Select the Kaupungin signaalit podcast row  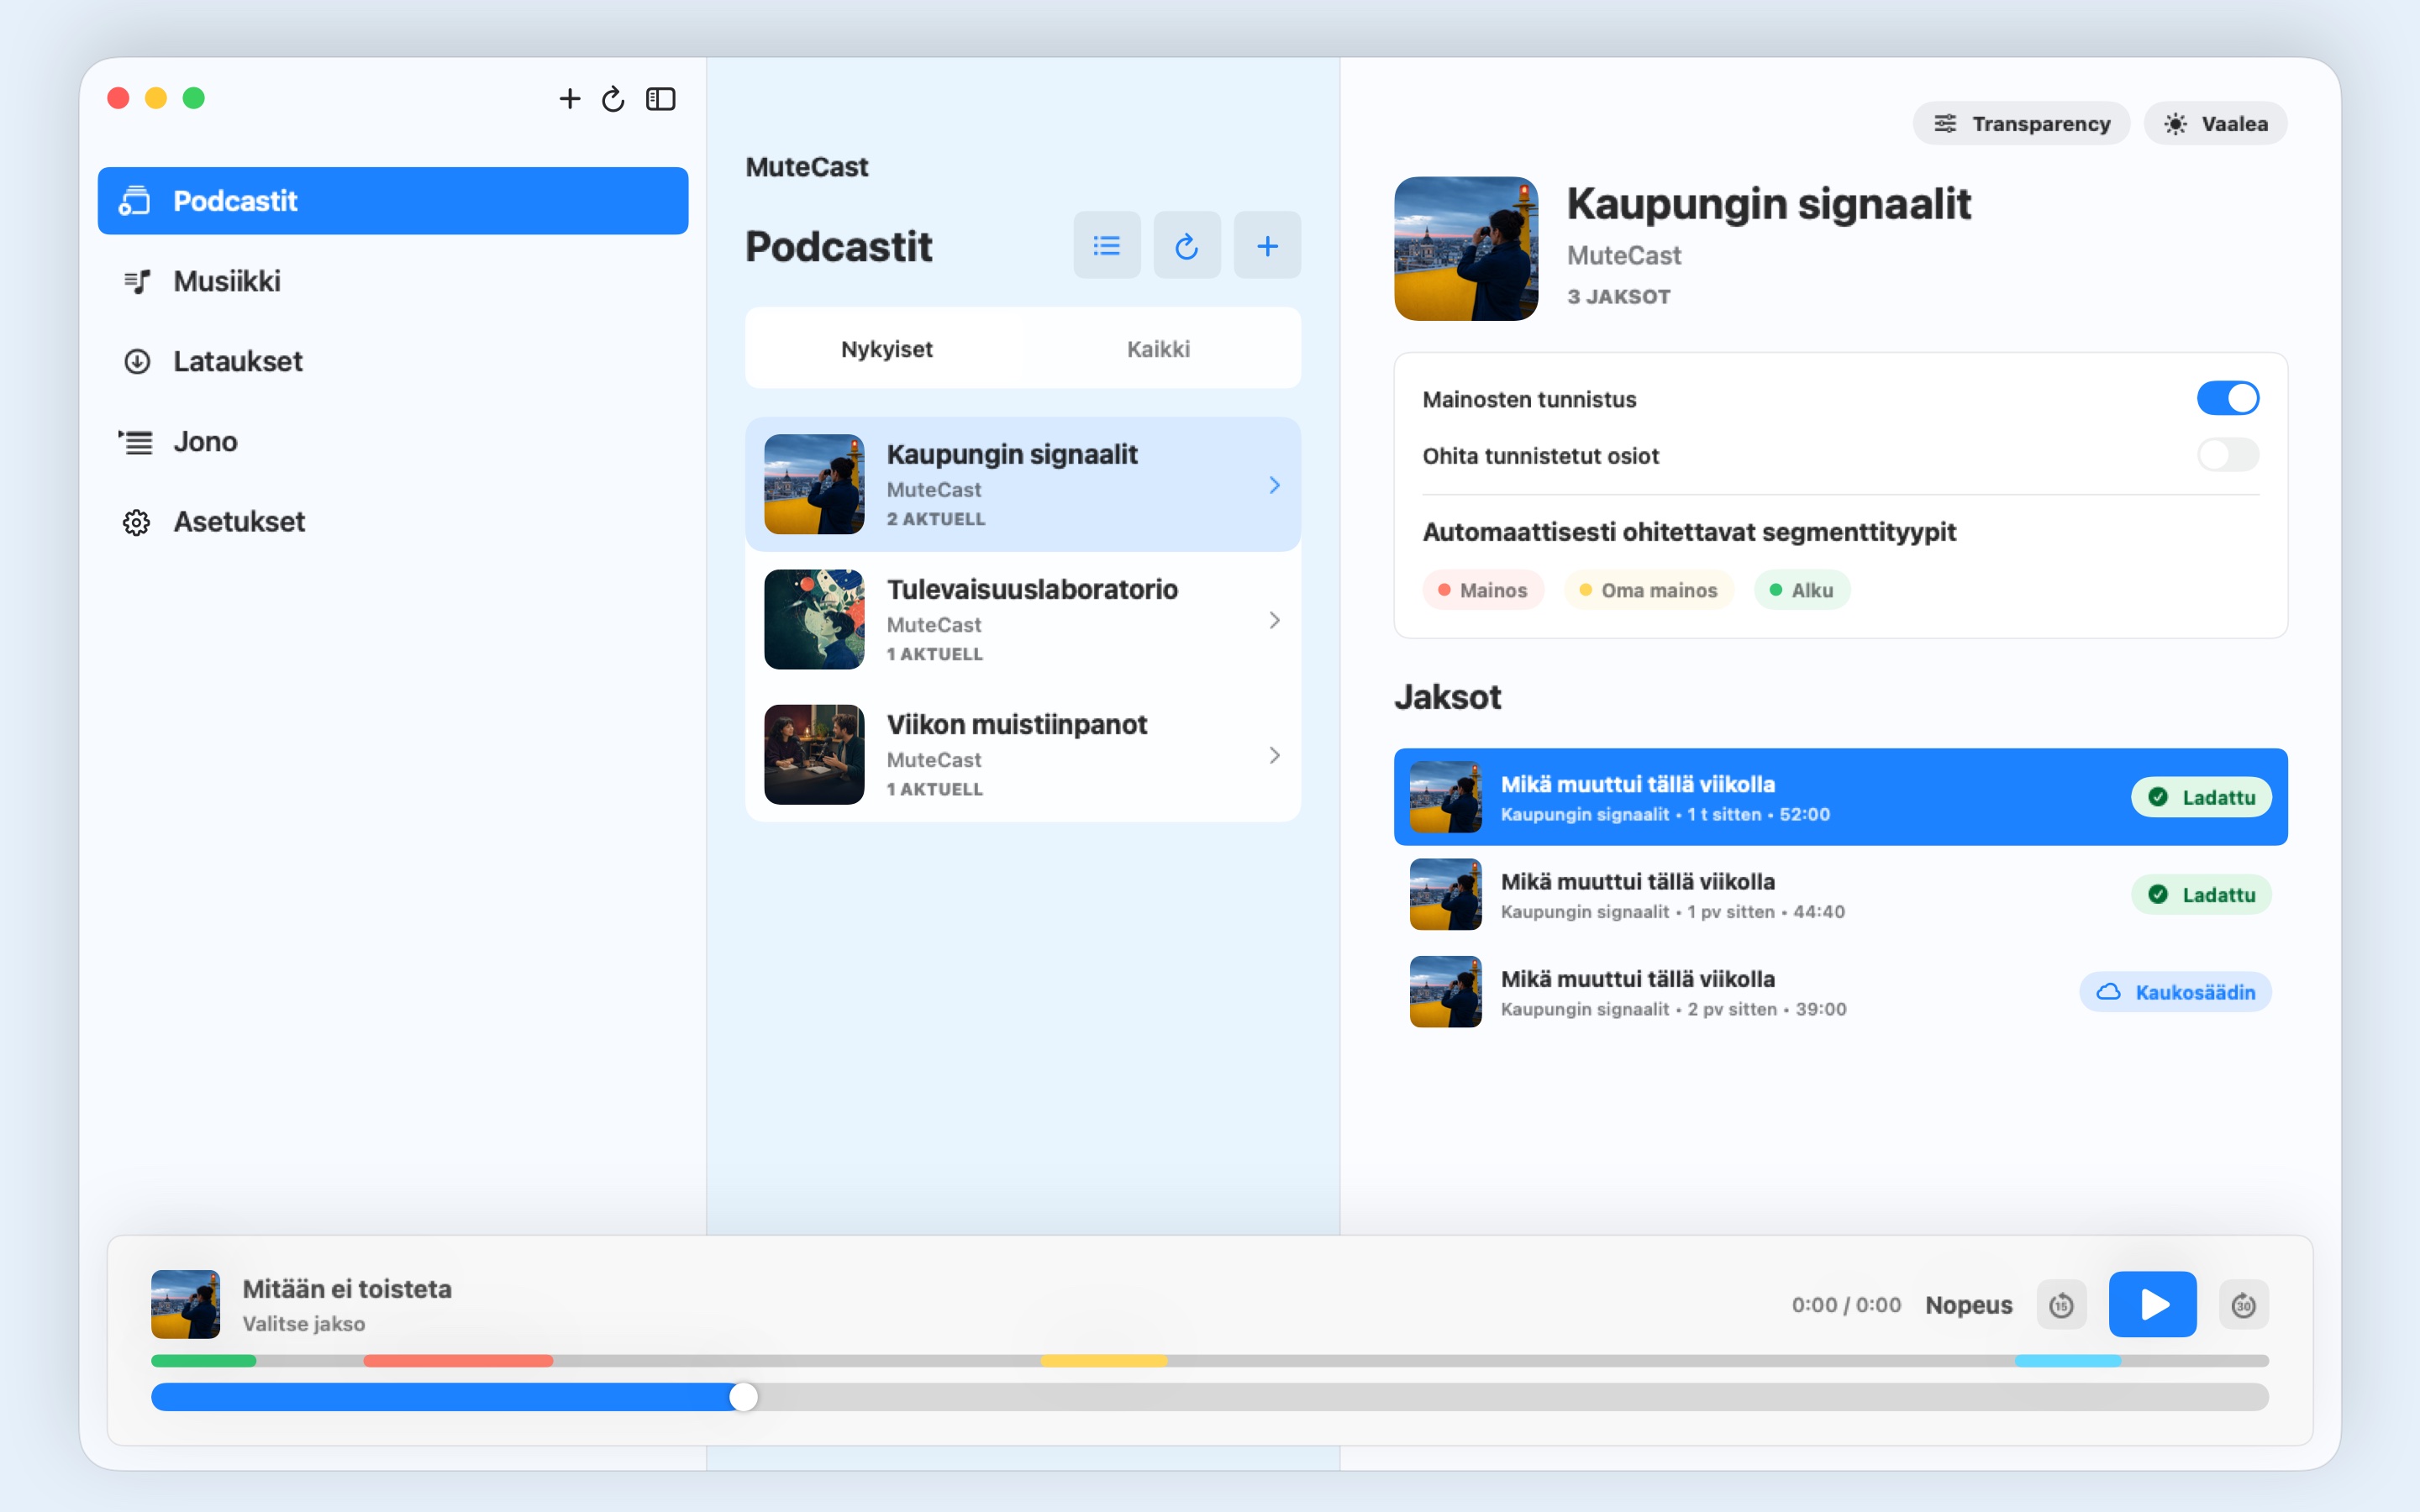[1023, 484]
